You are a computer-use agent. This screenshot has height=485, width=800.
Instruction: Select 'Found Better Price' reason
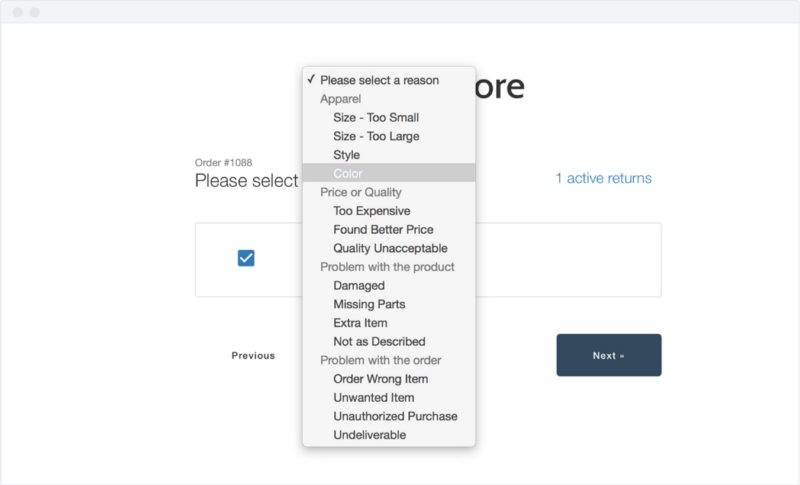point(383,229)
